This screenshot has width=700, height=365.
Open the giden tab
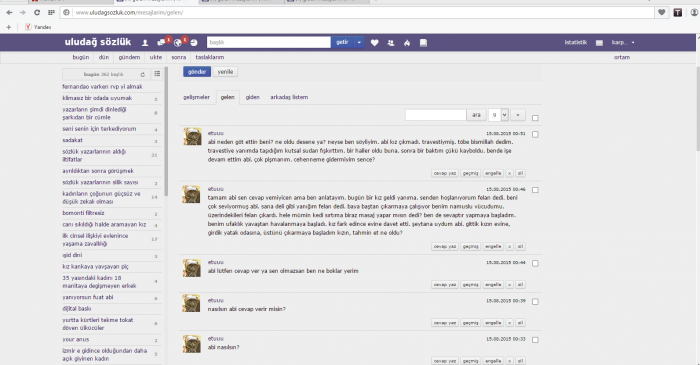point(253,97)
